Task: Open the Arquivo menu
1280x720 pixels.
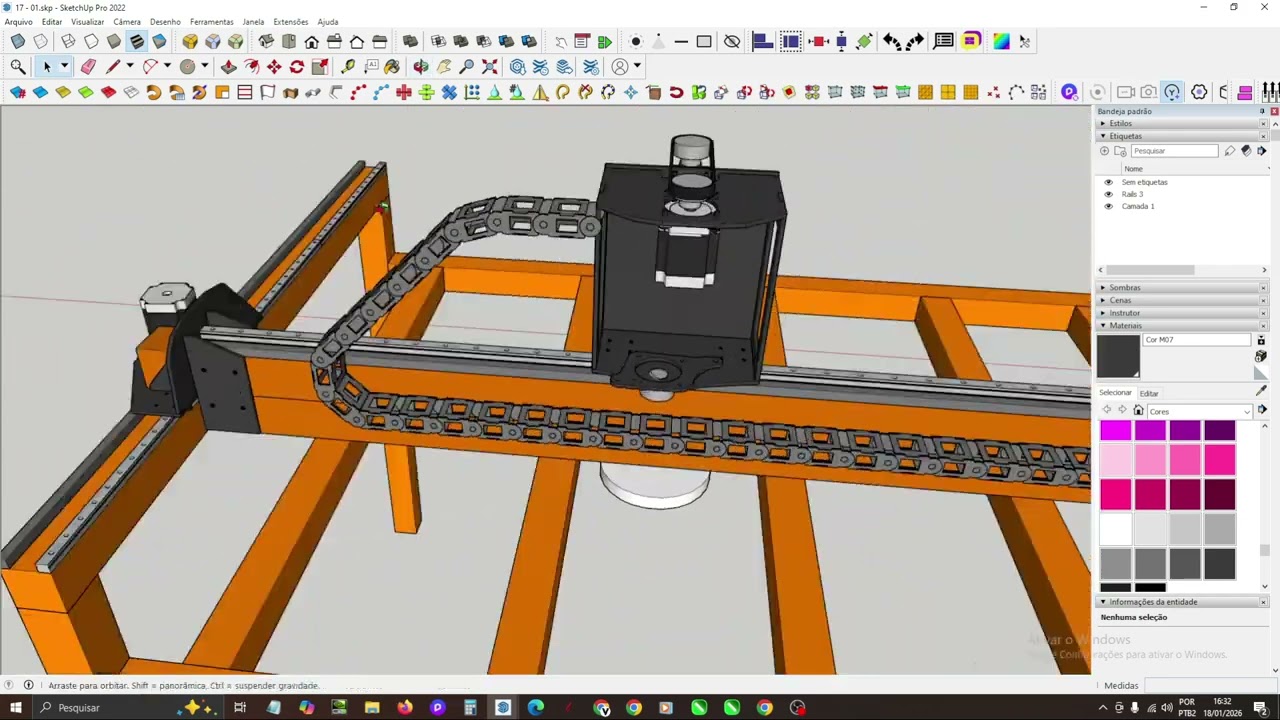Action: point(18,21)
